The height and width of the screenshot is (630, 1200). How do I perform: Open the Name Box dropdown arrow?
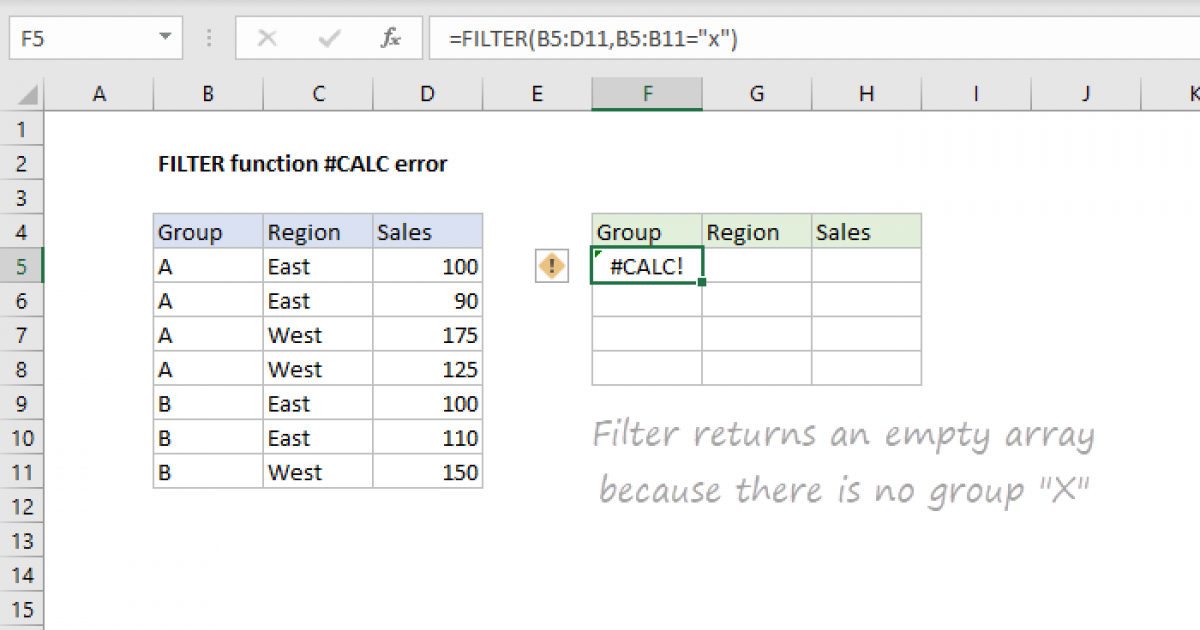tap(164, 39)
